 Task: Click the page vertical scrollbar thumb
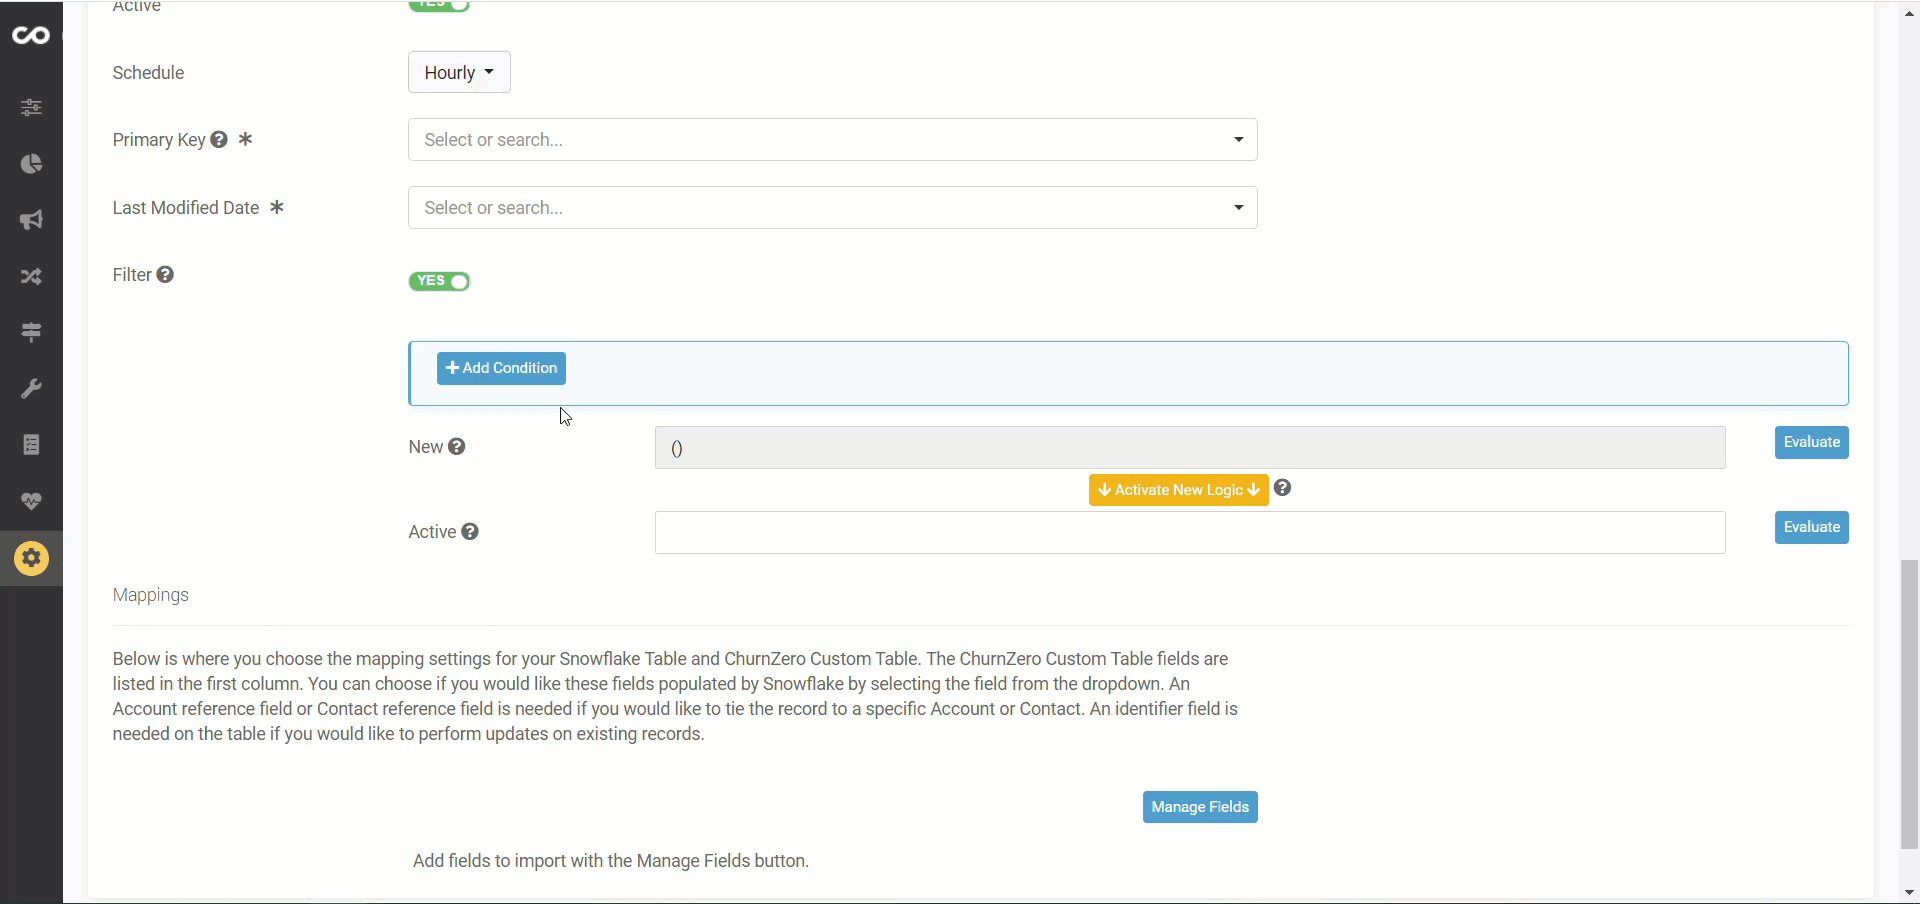click(1909, 704)
